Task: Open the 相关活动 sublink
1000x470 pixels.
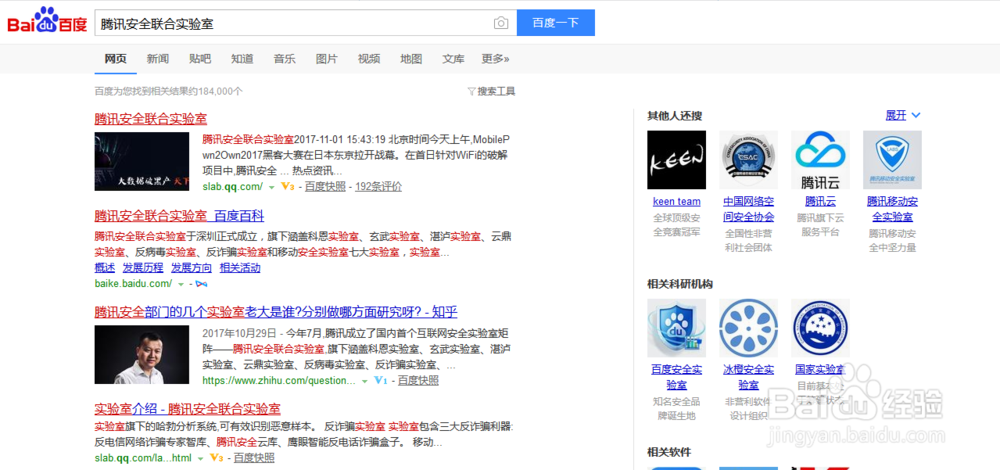Action: (x=240, y=267)
